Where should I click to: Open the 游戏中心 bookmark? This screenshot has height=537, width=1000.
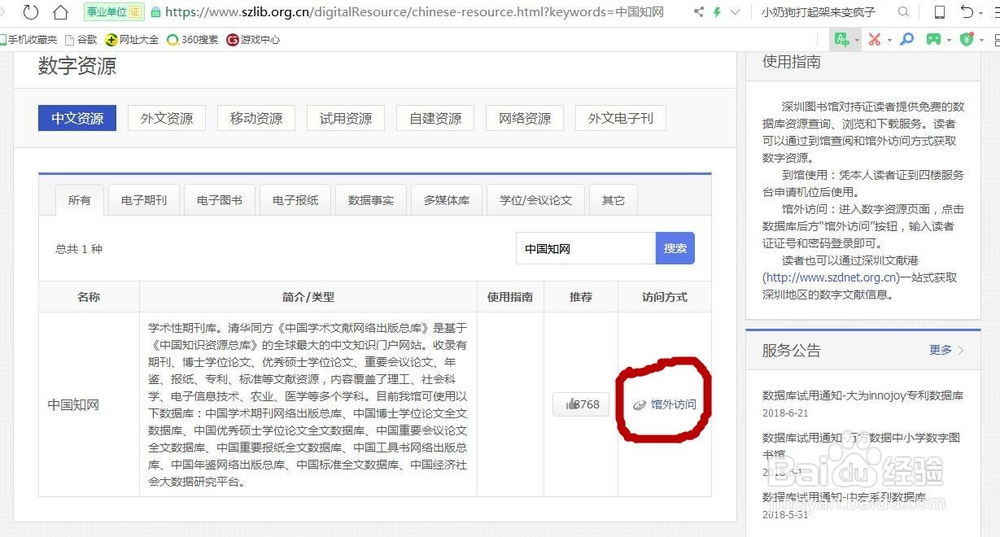(x=253, y=40)
